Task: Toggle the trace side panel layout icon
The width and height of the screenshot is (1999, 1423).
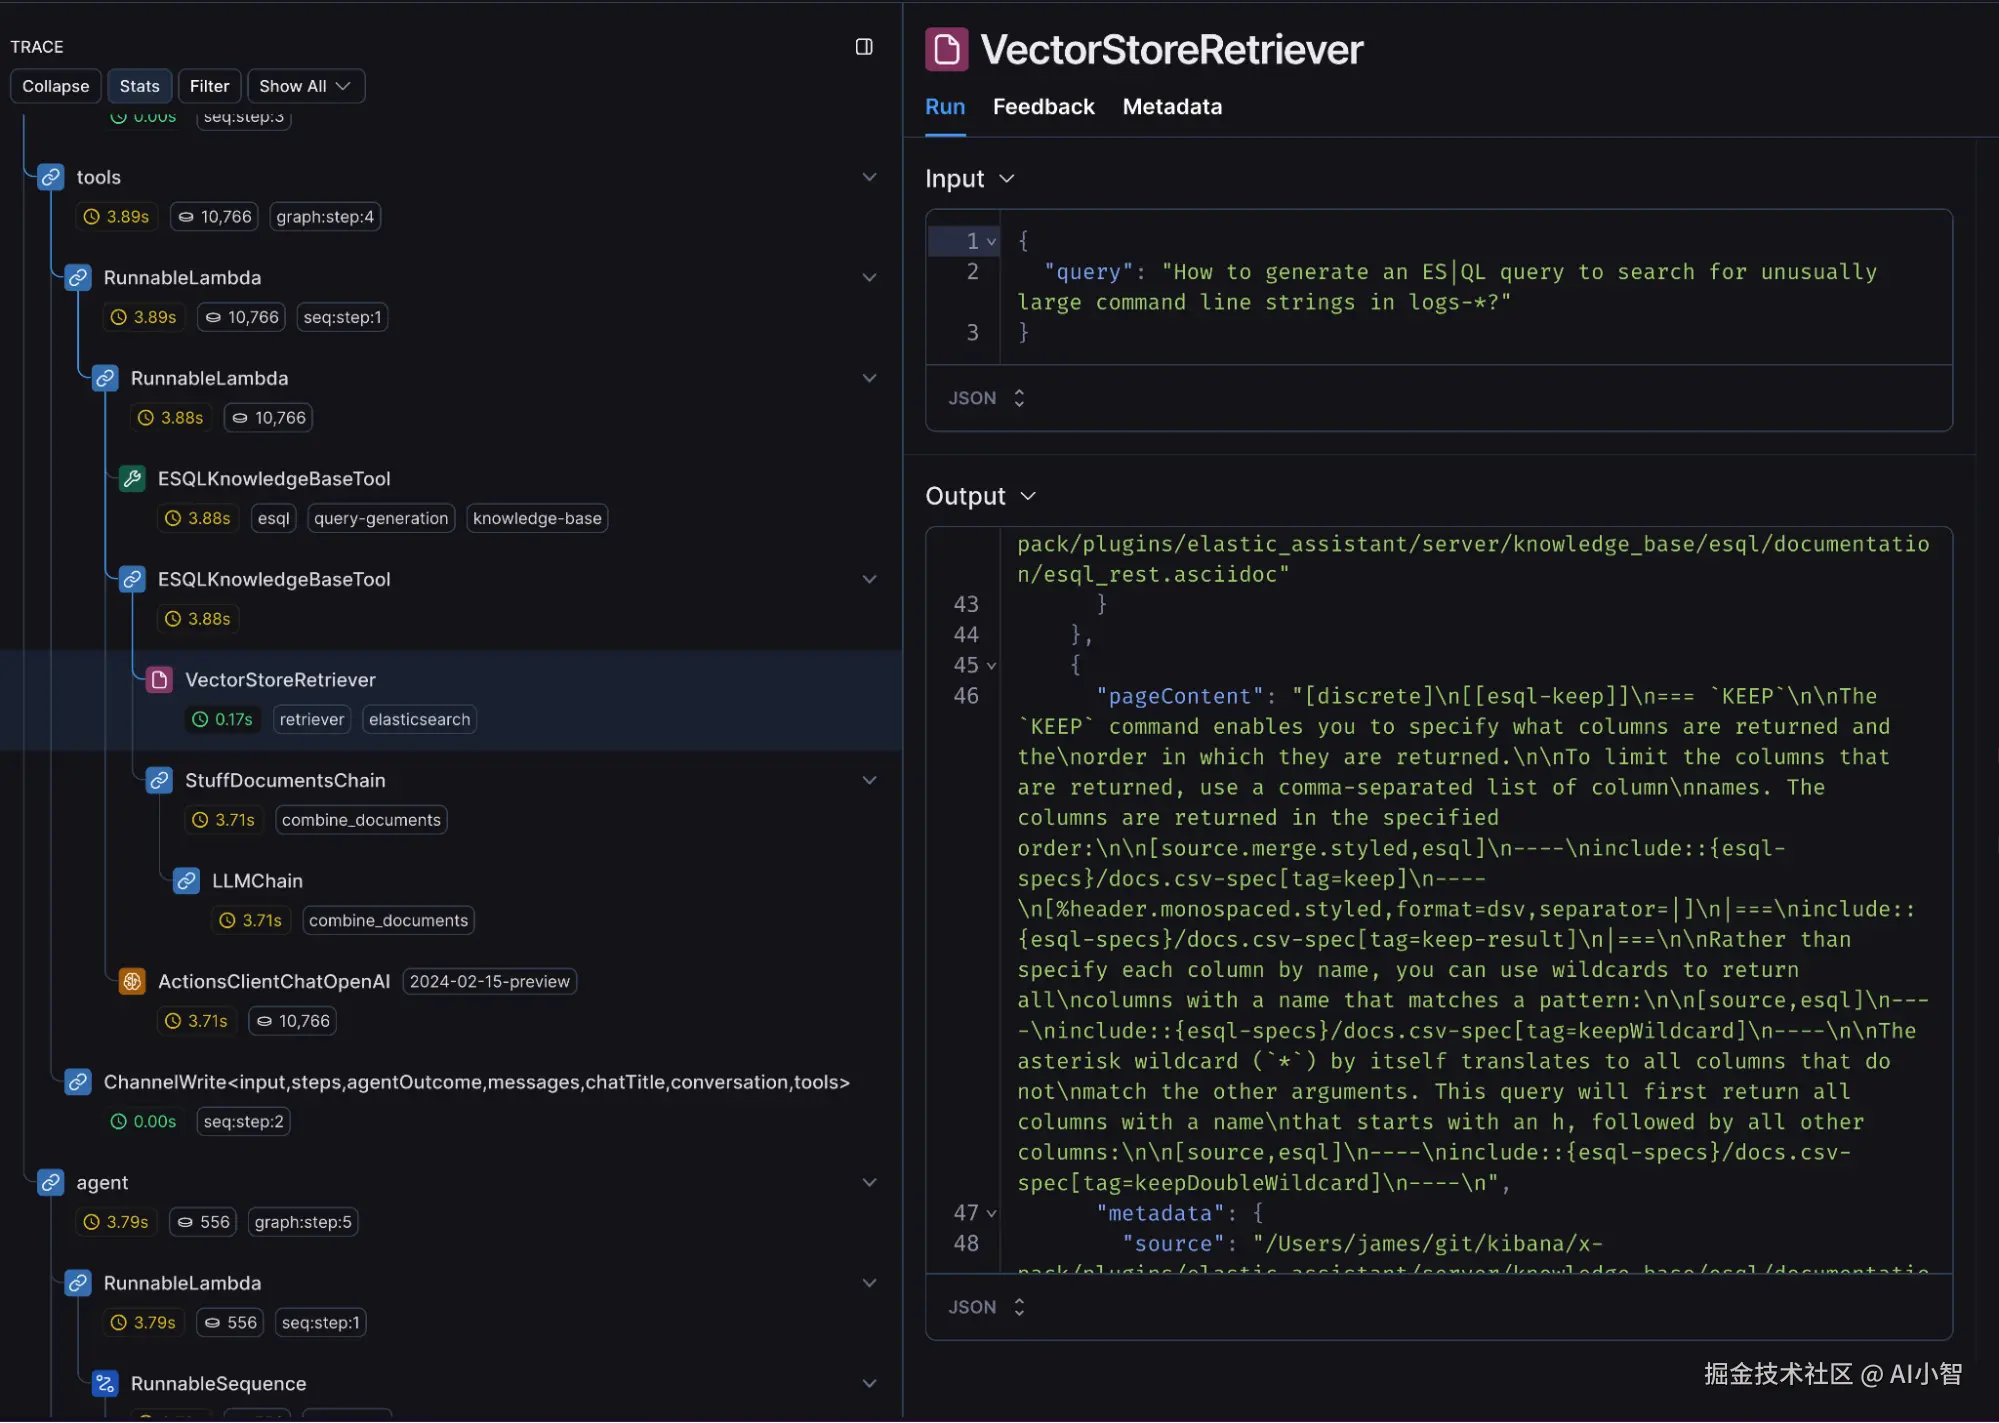Action: tap(864, 47)
